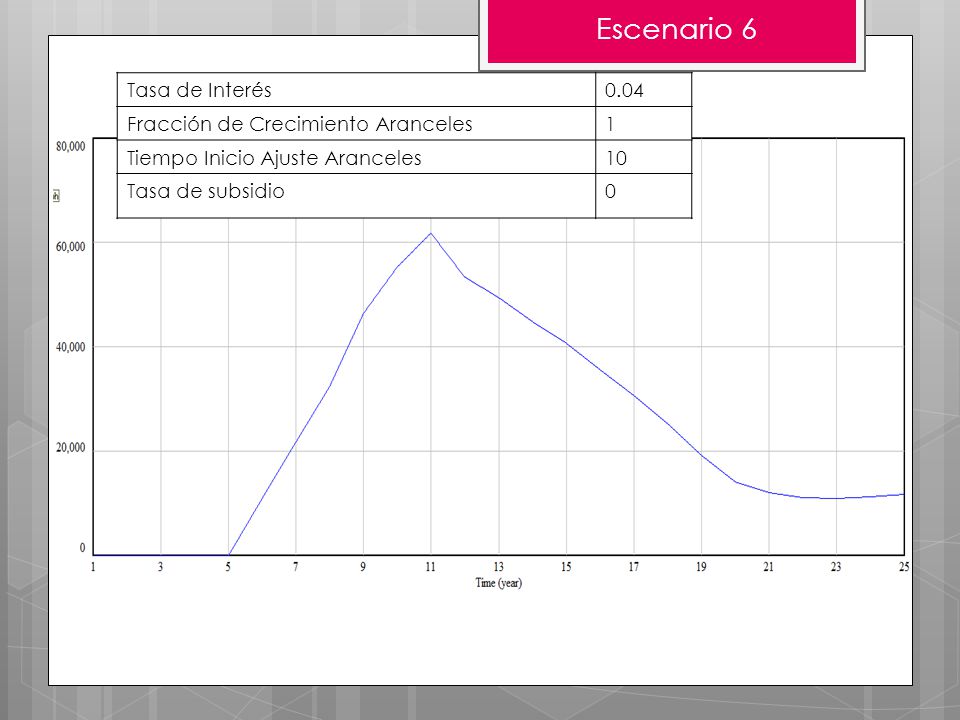
Task: Click x-axis tick label 13
Action: pos(498,567)
